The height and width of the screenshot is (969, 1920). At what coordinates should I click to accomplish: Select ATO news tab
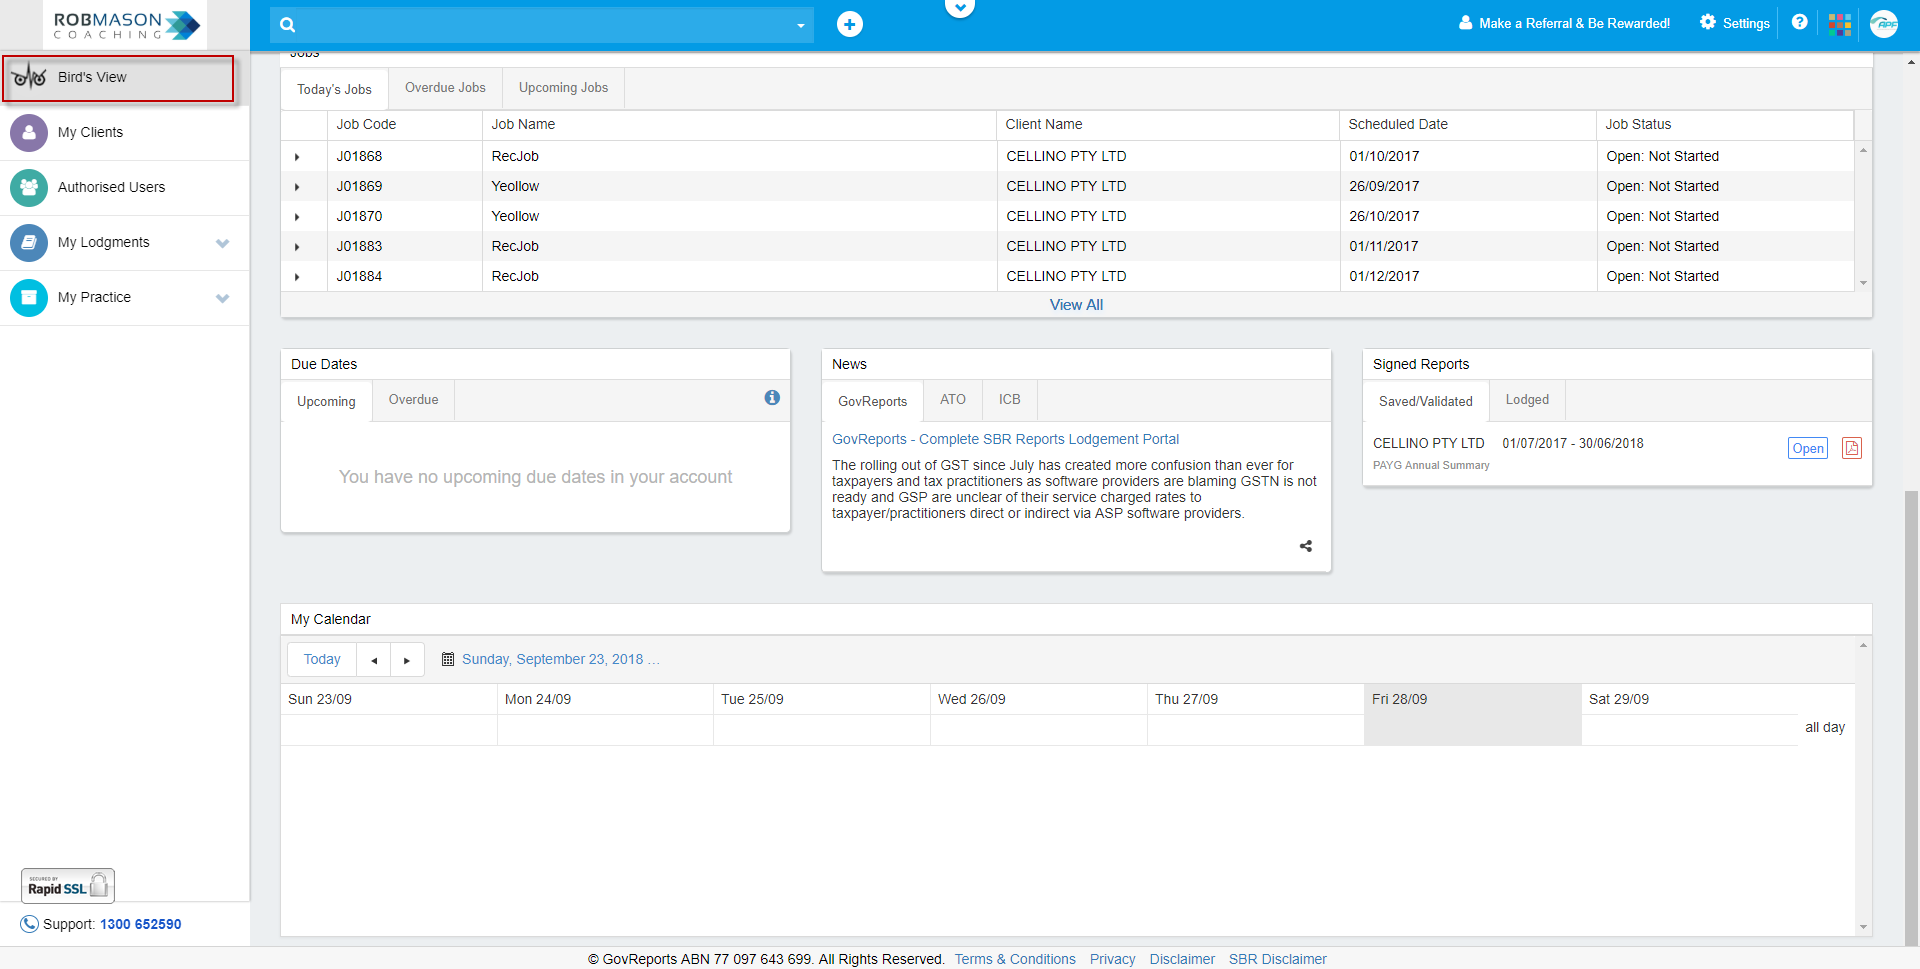point(953,400)
